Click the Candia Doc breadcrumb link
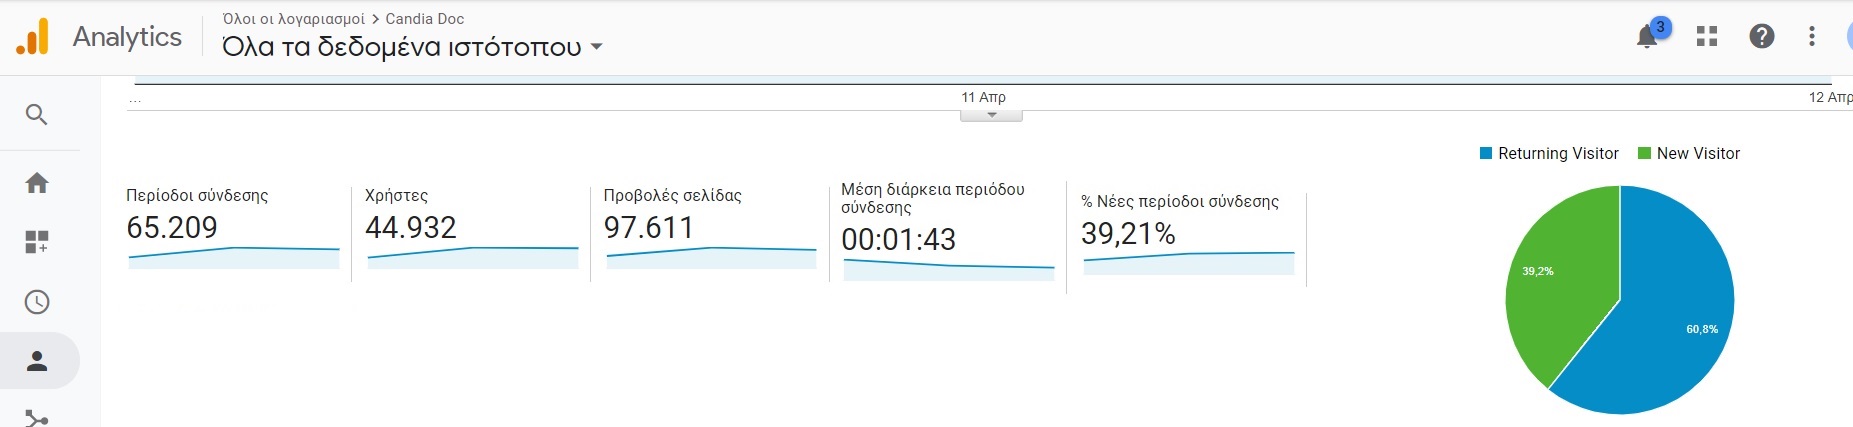1853x427 pixels. click(425, 19)
